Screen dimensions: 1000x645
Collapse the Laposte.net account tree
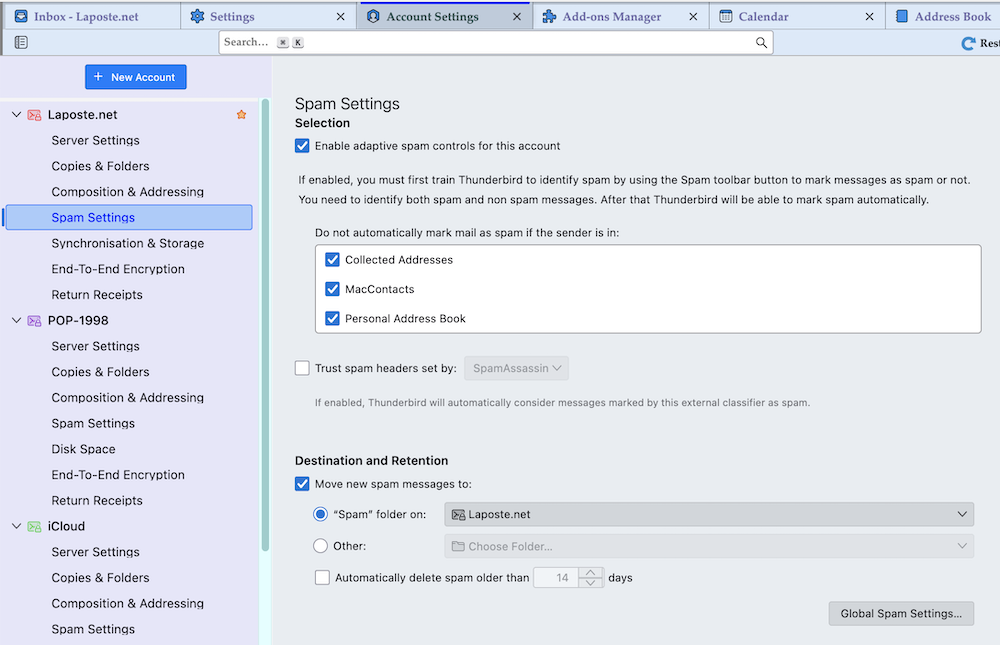click(16, 115)
